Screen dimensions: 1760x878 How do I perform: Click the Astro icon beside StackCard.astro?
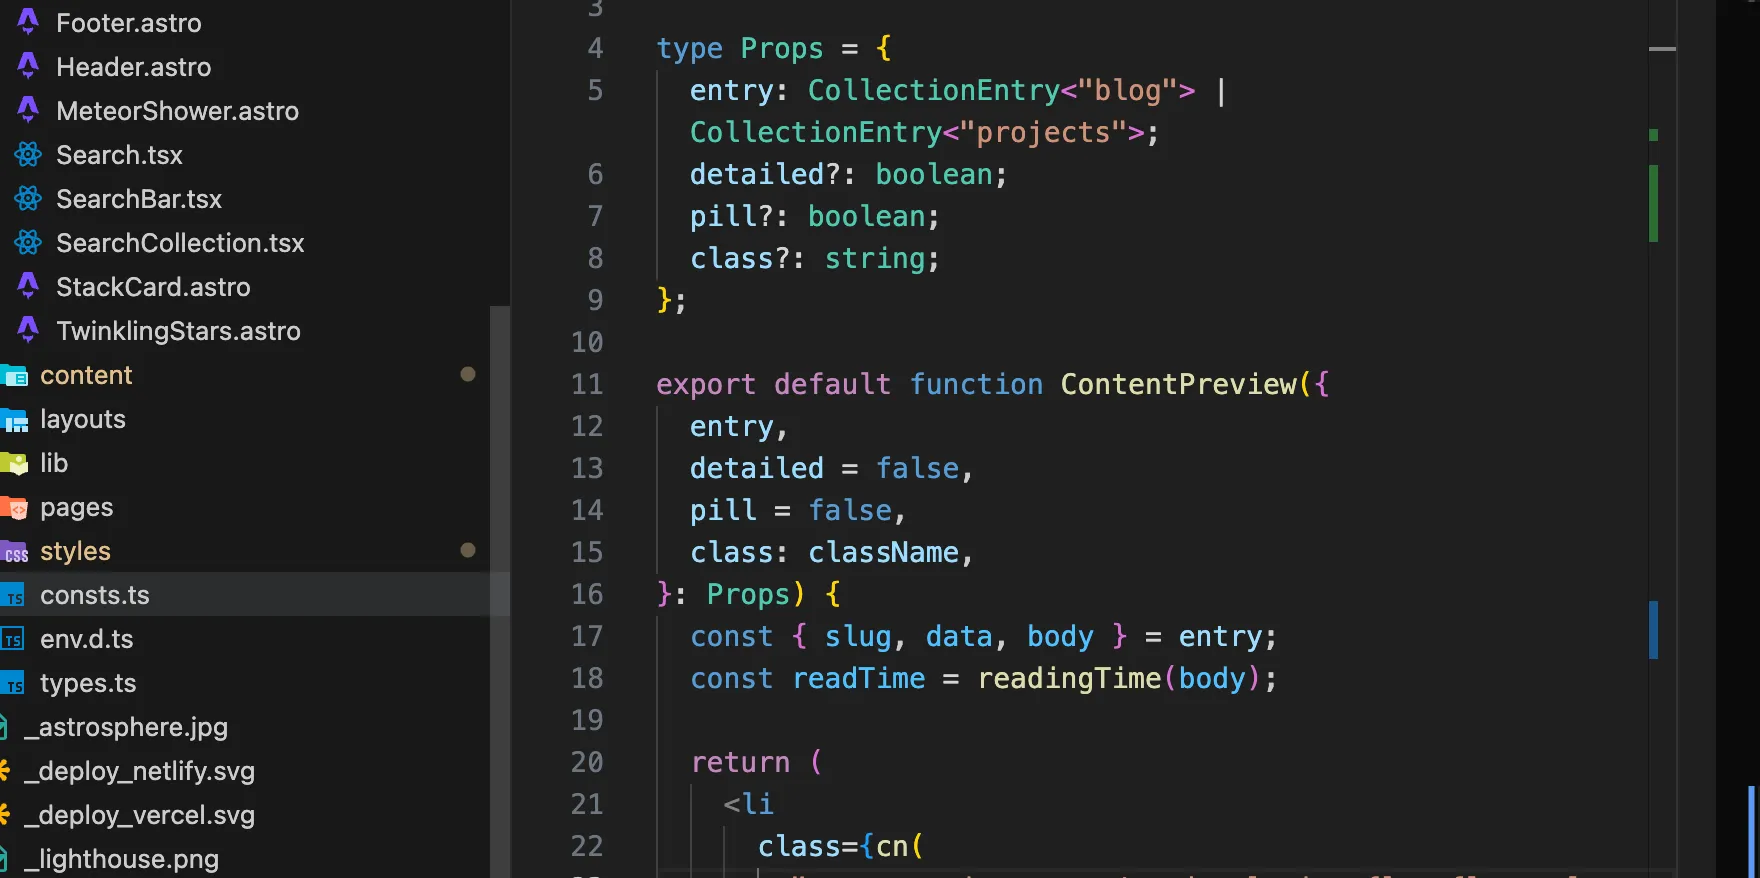click(28, 287)
